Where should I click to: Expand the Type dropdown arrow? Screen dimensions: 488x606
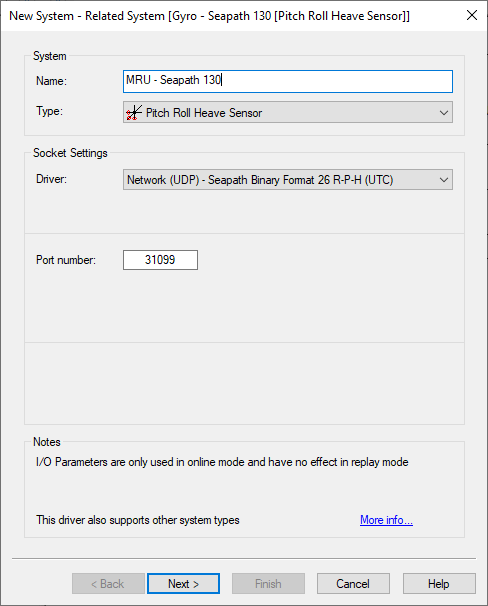(444, 113)
